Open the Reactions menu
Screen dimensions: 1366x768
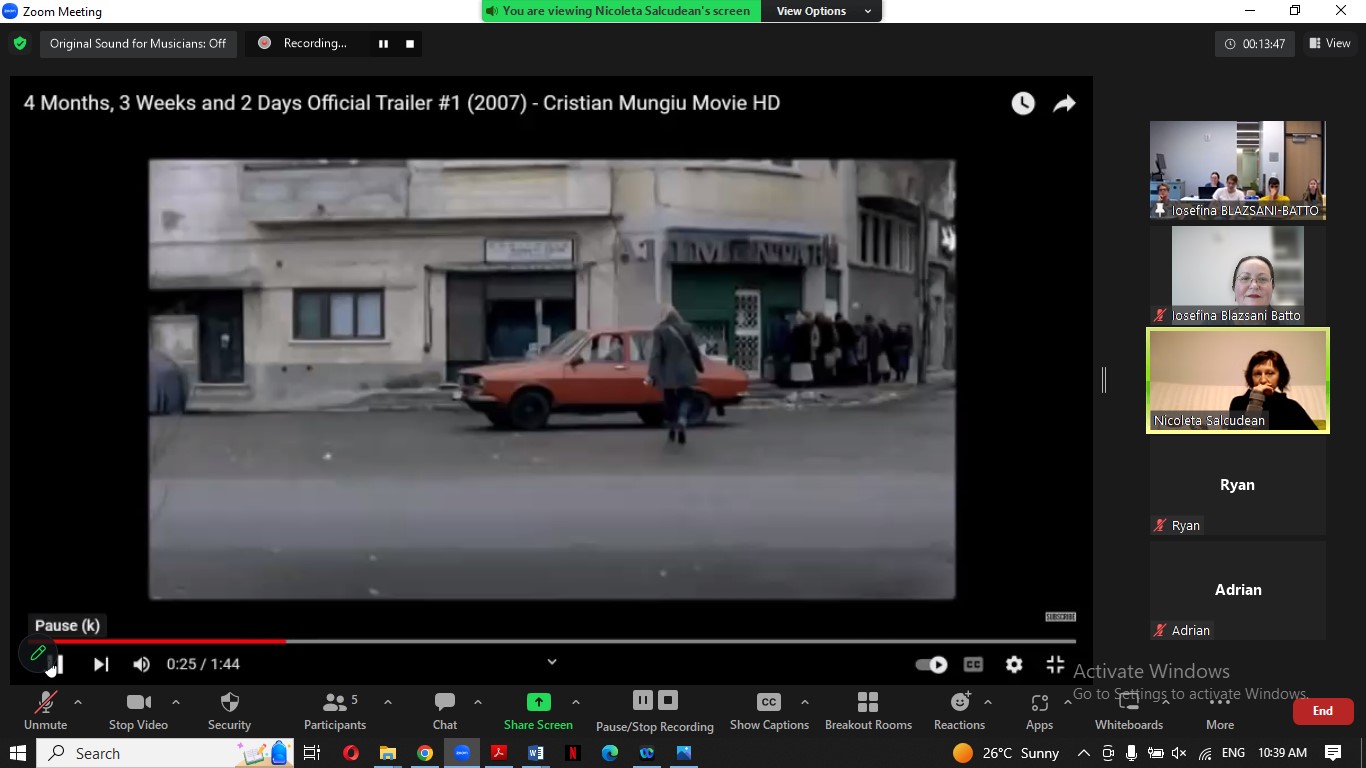click(959, 711)
